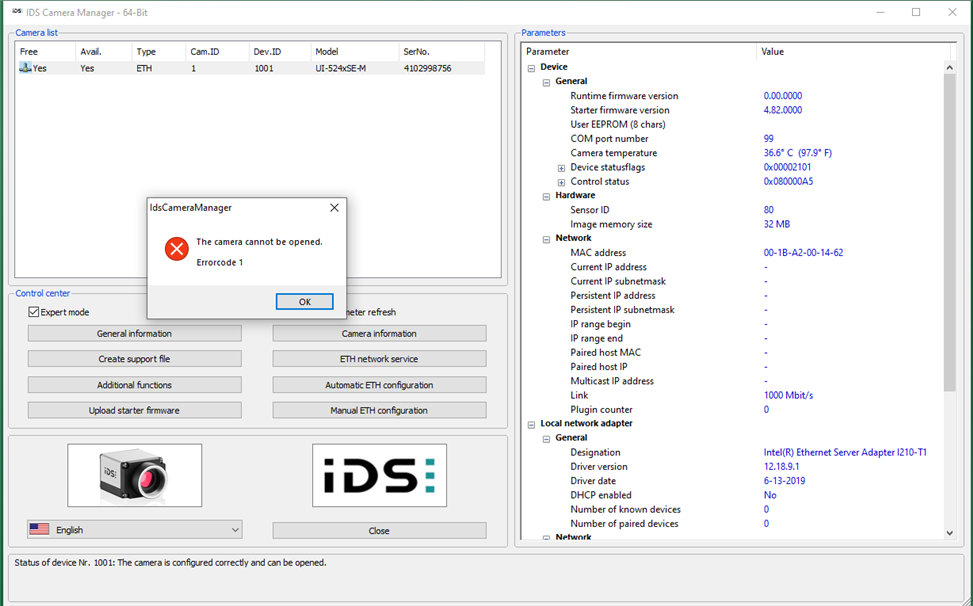Collapse the General node under Device

(546, 82)
